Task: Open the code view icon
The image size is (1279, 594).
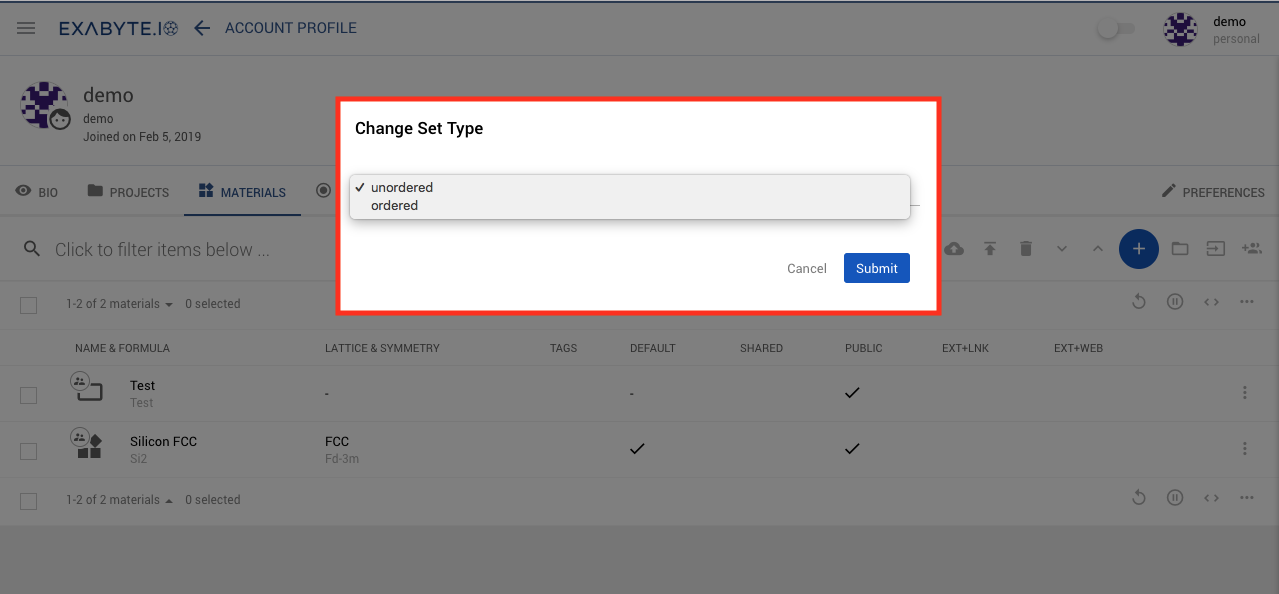Action: pos(1211,301)
